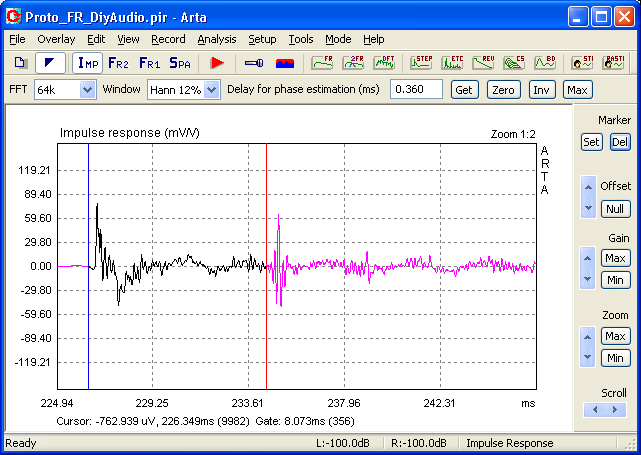Open the File menu
The image size is (641, 455).
17,39
